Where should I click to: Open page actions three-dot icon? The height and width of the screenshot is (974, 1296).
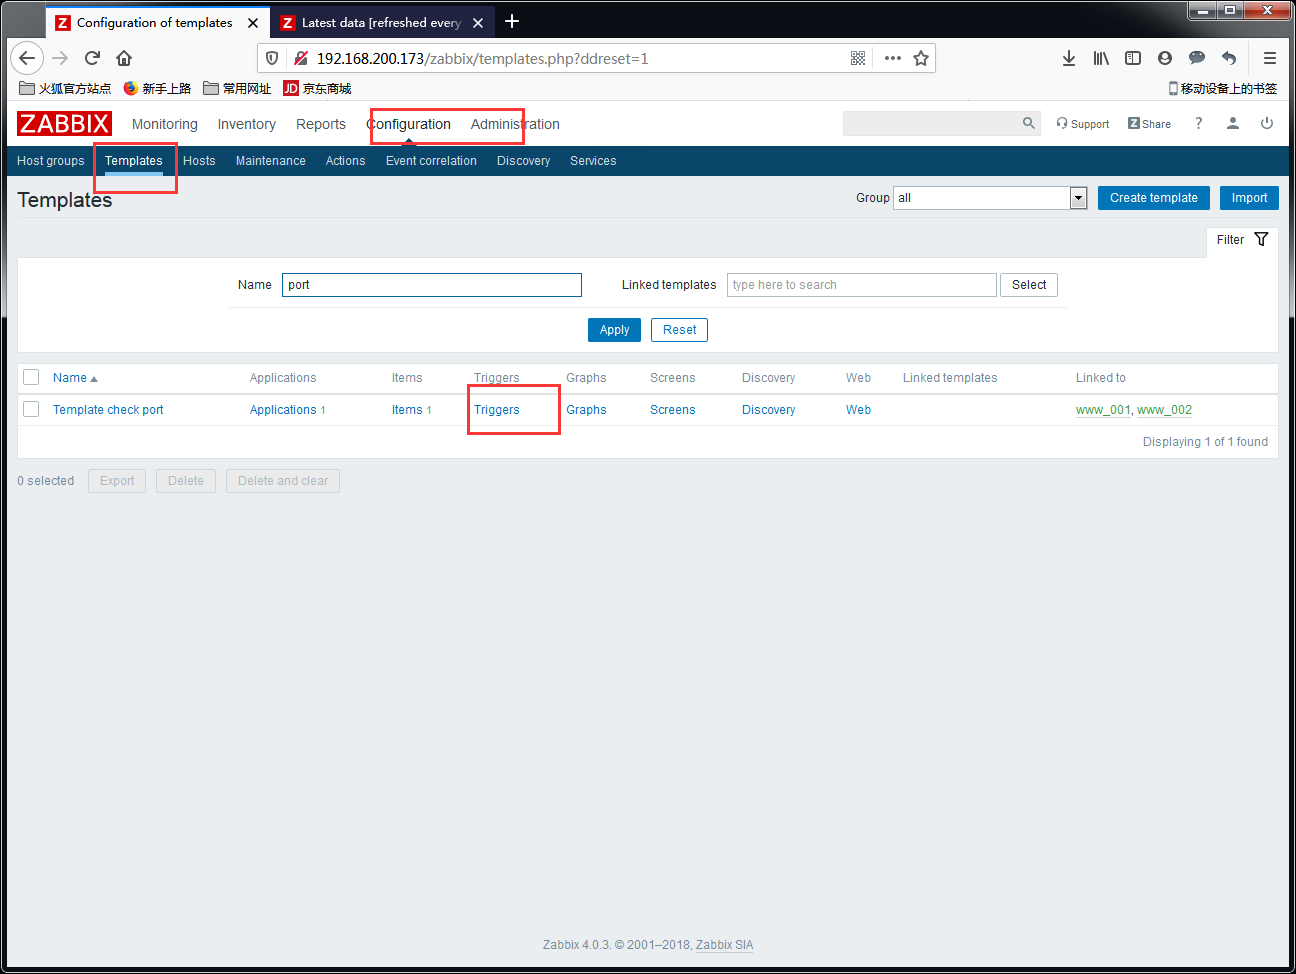tap(893, 58)
